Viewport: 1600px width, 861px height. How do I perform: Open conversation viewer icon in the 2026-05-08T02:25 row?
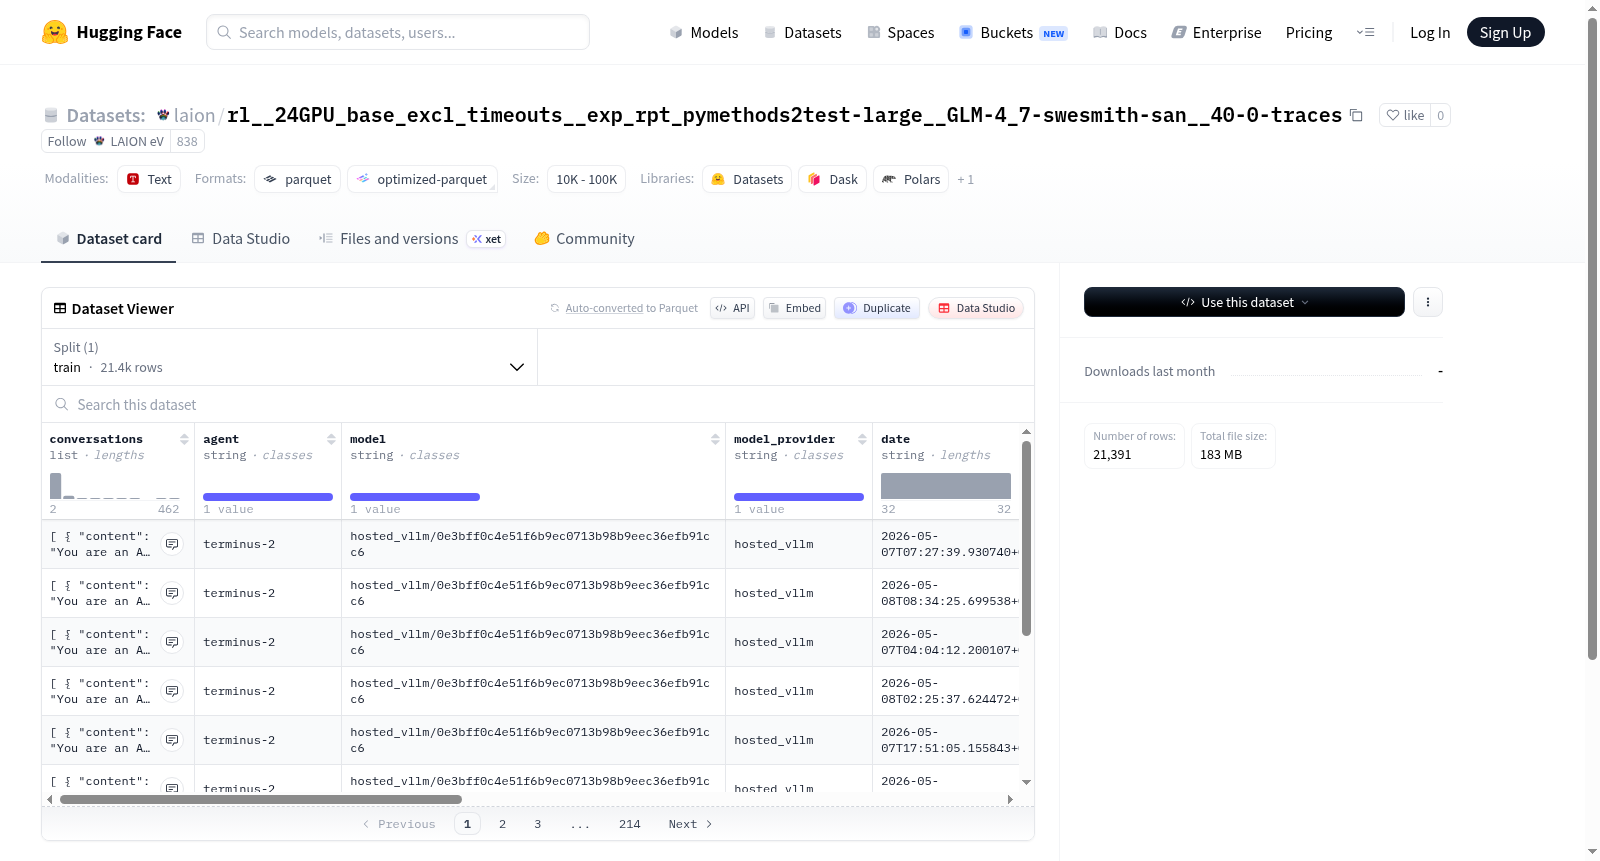point(172,691)
